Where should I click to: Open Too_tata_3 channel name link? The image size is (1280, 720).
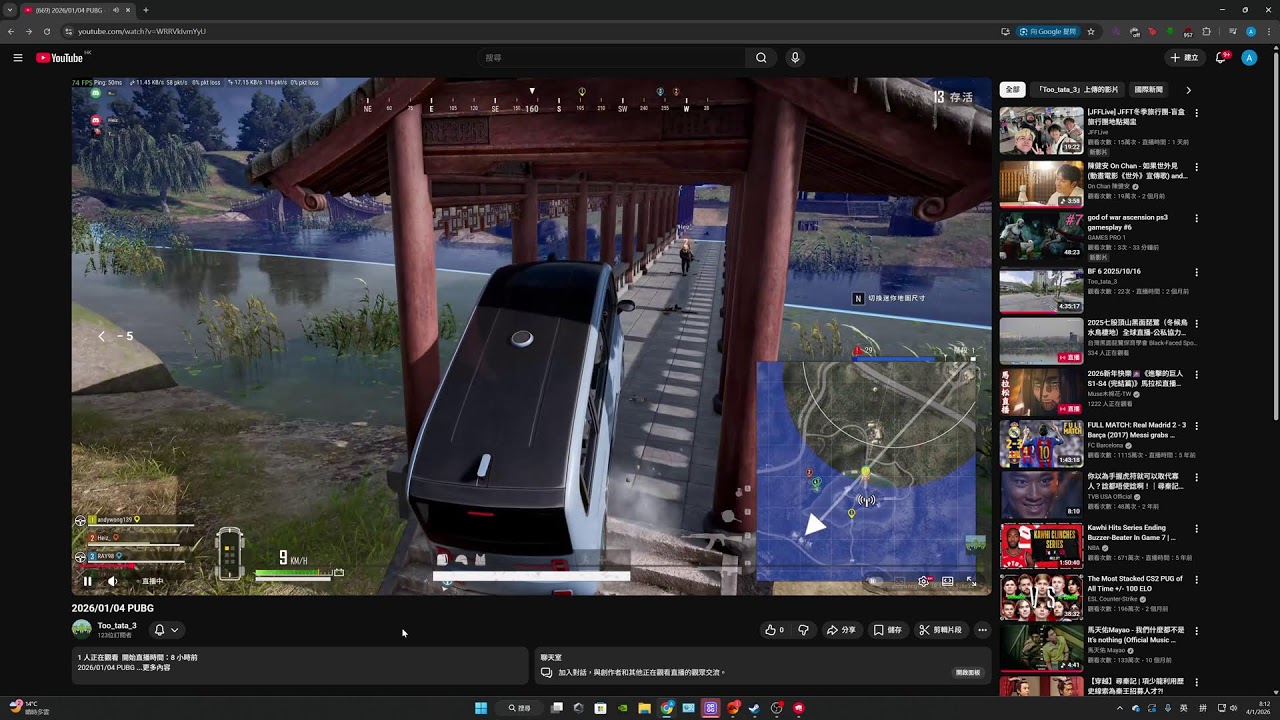(x=117, y=625)
